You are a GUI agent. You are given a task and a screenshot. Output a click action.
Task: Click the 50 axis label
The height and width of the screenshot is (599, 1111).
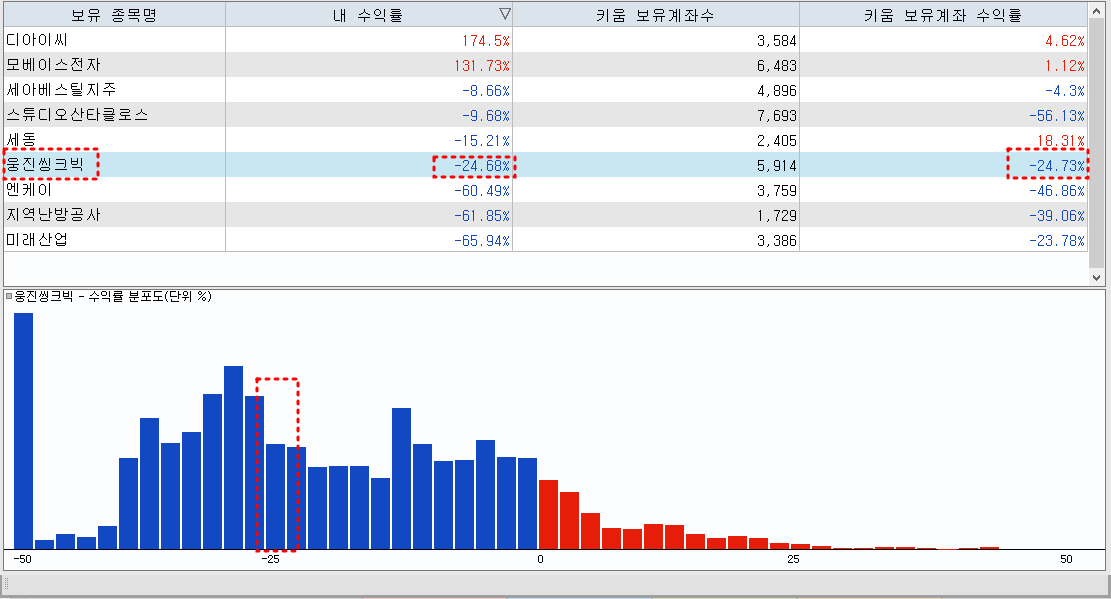tap(1066, 559)
